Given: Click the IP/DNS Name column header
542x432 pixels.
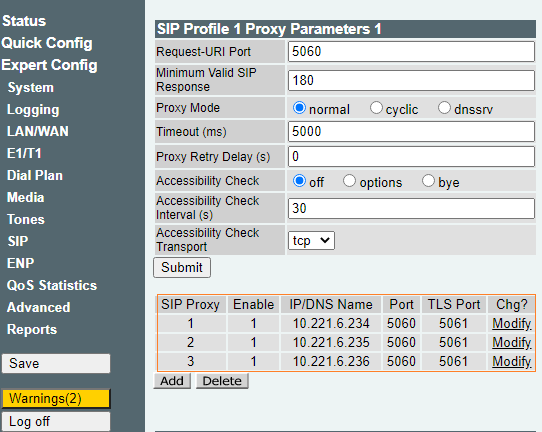Looking at the screenshot, I should click(331, 304).
